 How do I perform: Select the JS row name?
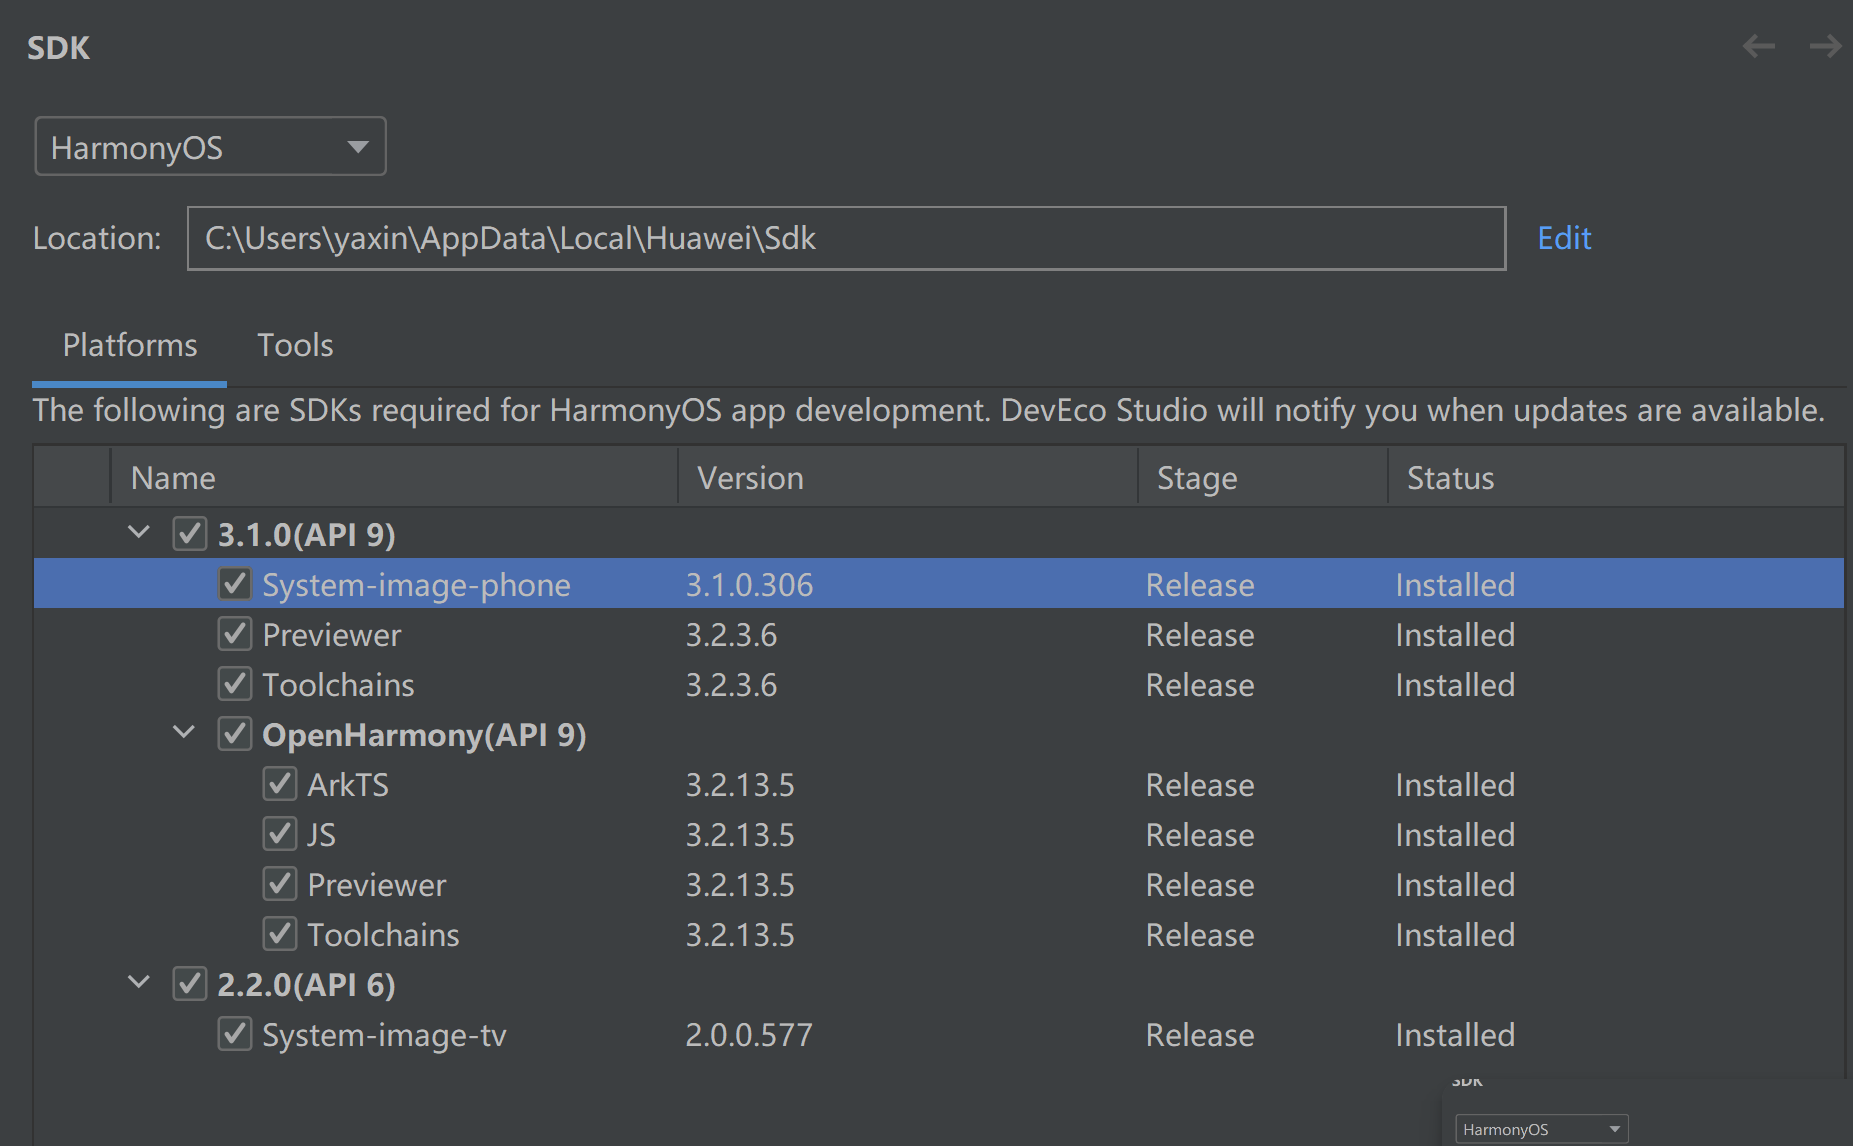coord(321,835)
